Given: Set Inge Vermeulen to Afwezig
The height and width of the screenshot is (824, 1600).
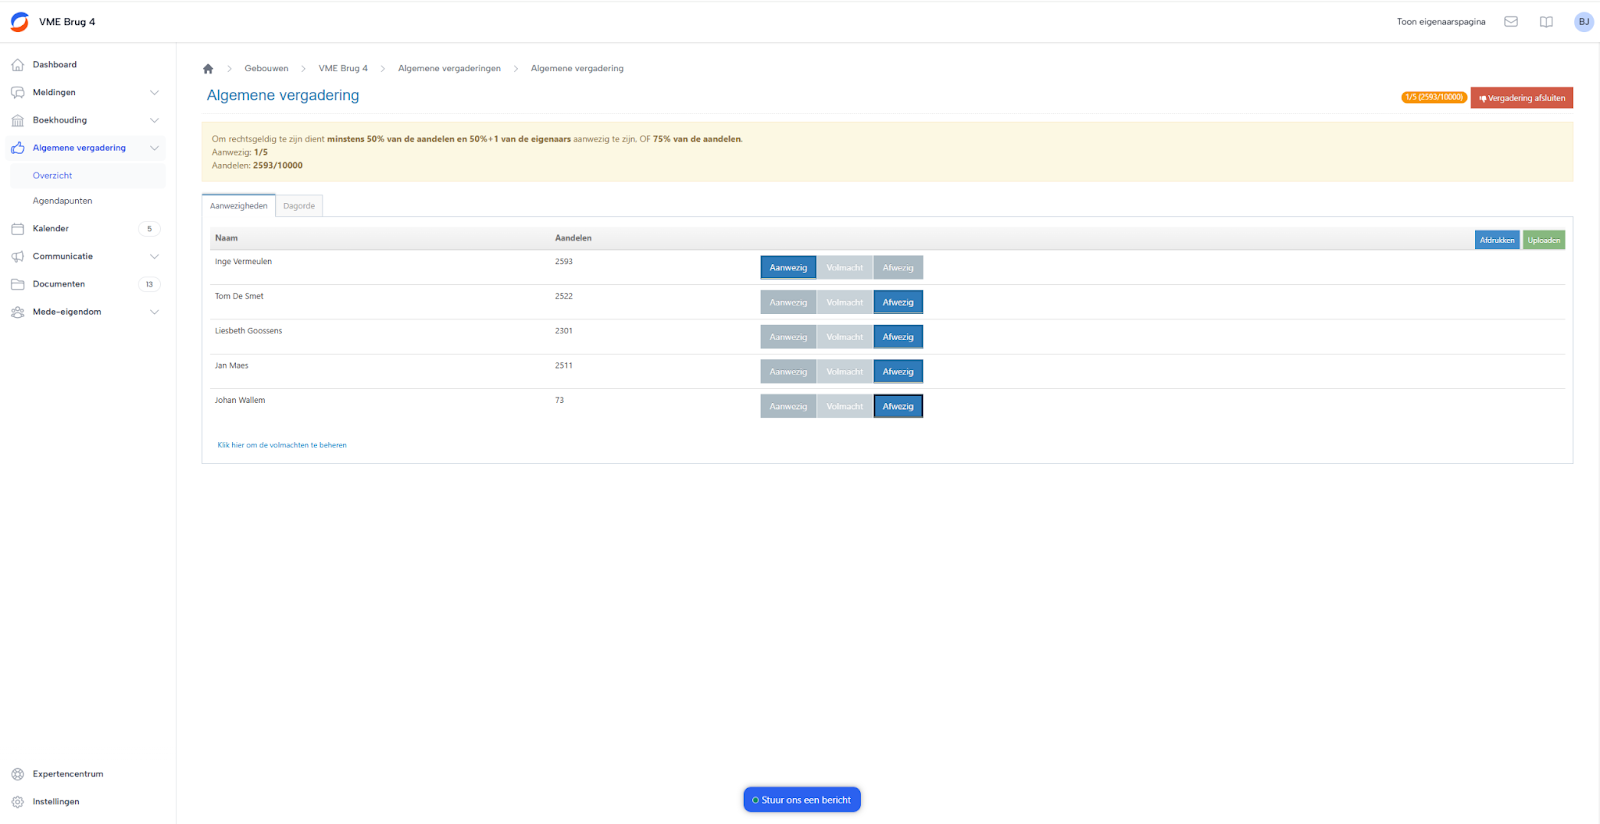Looking at the screenshot, I should (898, 268).
